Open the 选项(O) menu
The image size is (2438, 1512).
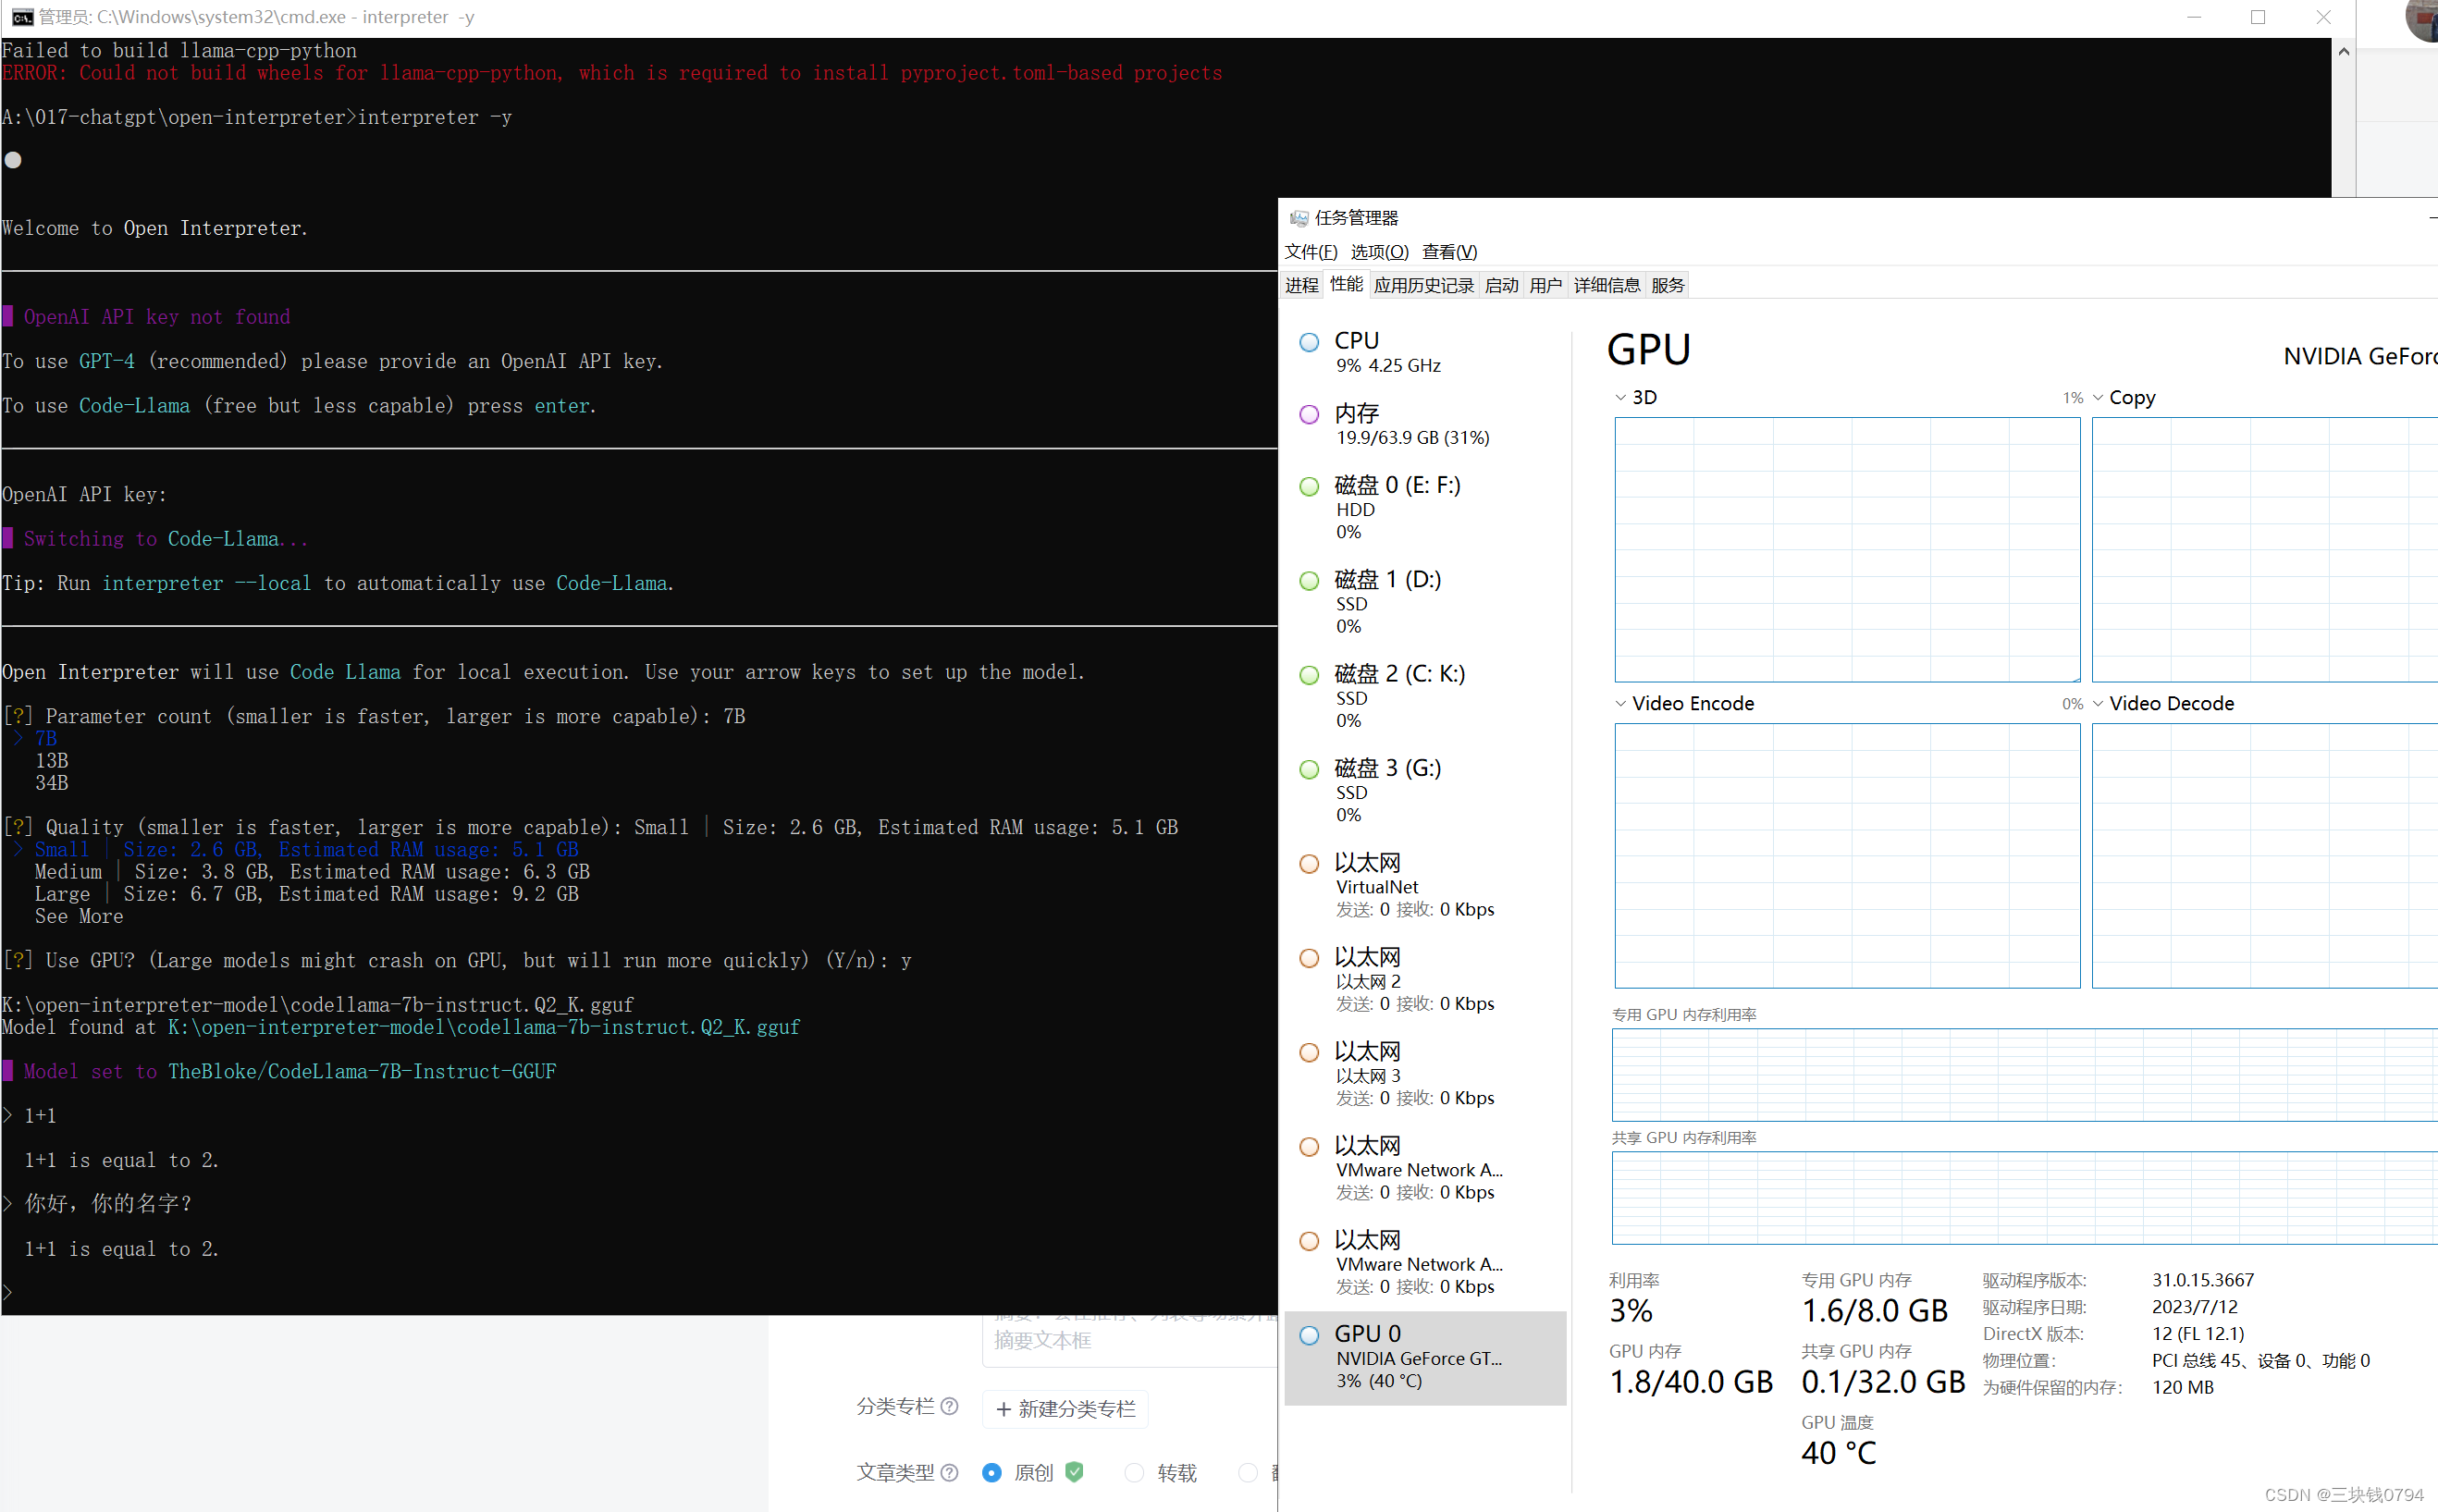[x=1379, y=252]
